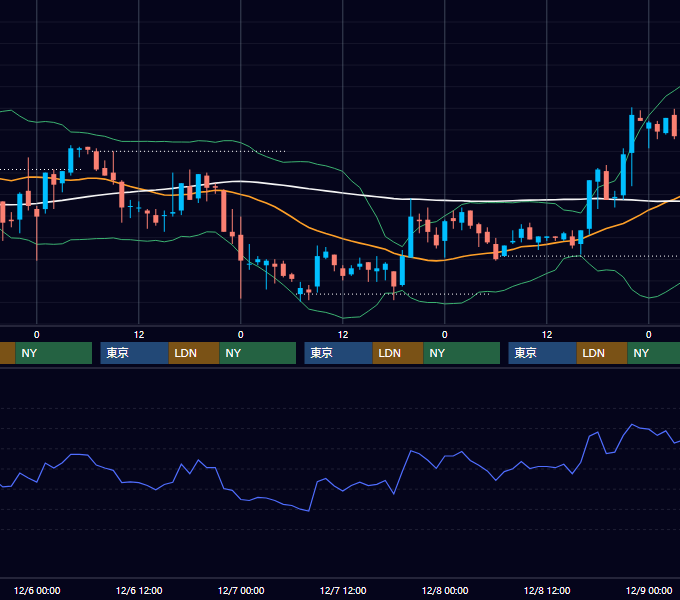Click the LDN session block on 12/8

tap(602, 353)
